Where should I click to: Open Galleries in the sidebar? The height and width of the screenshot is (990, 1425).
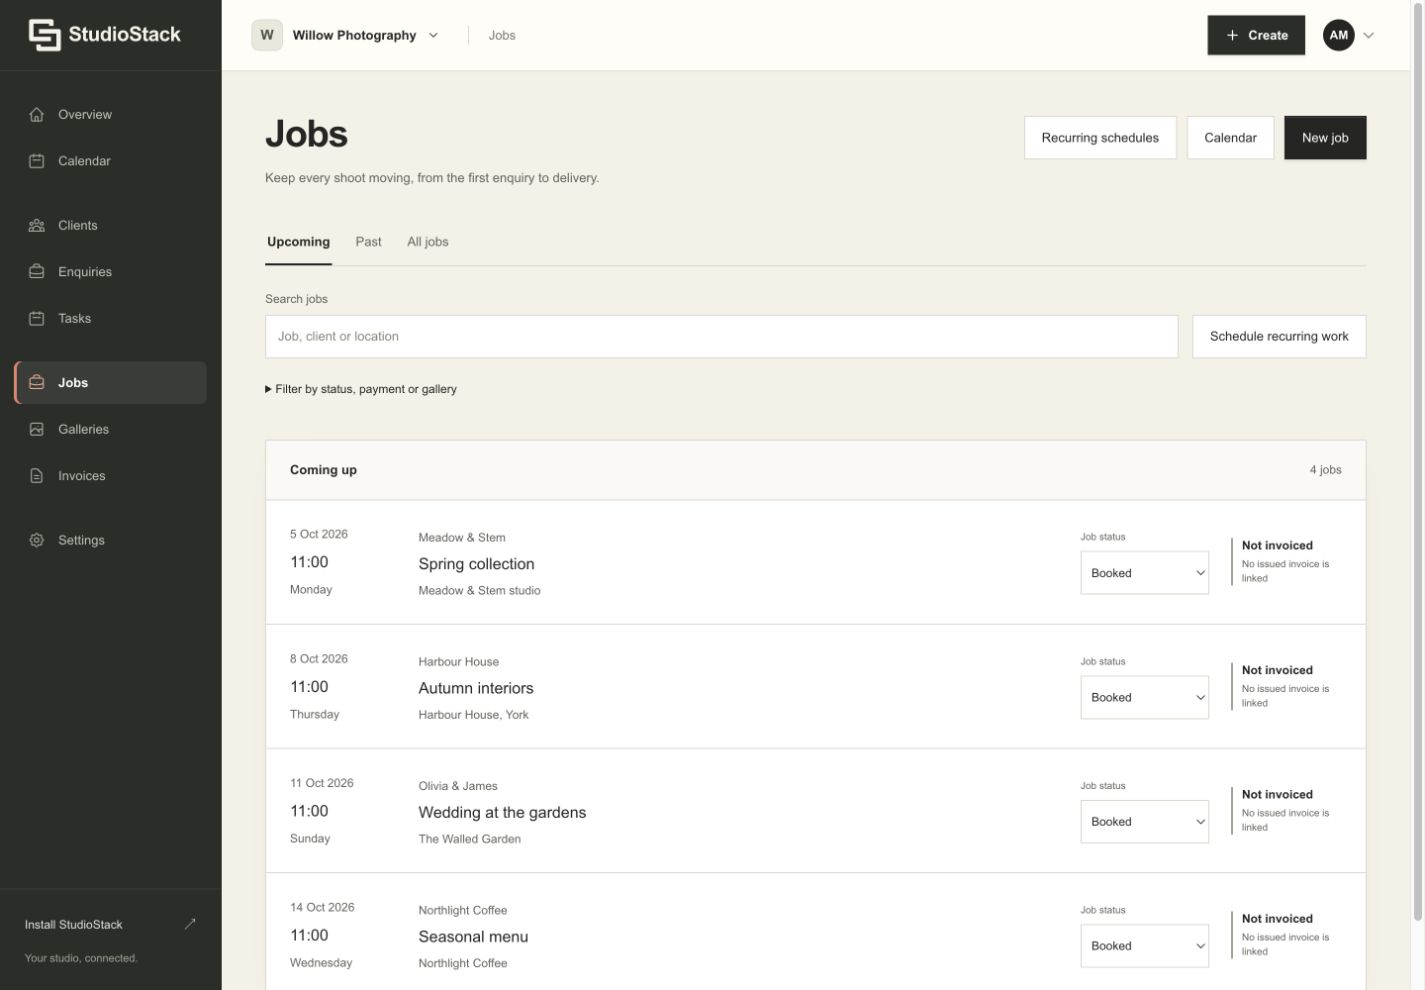click(x=110, y=429)
